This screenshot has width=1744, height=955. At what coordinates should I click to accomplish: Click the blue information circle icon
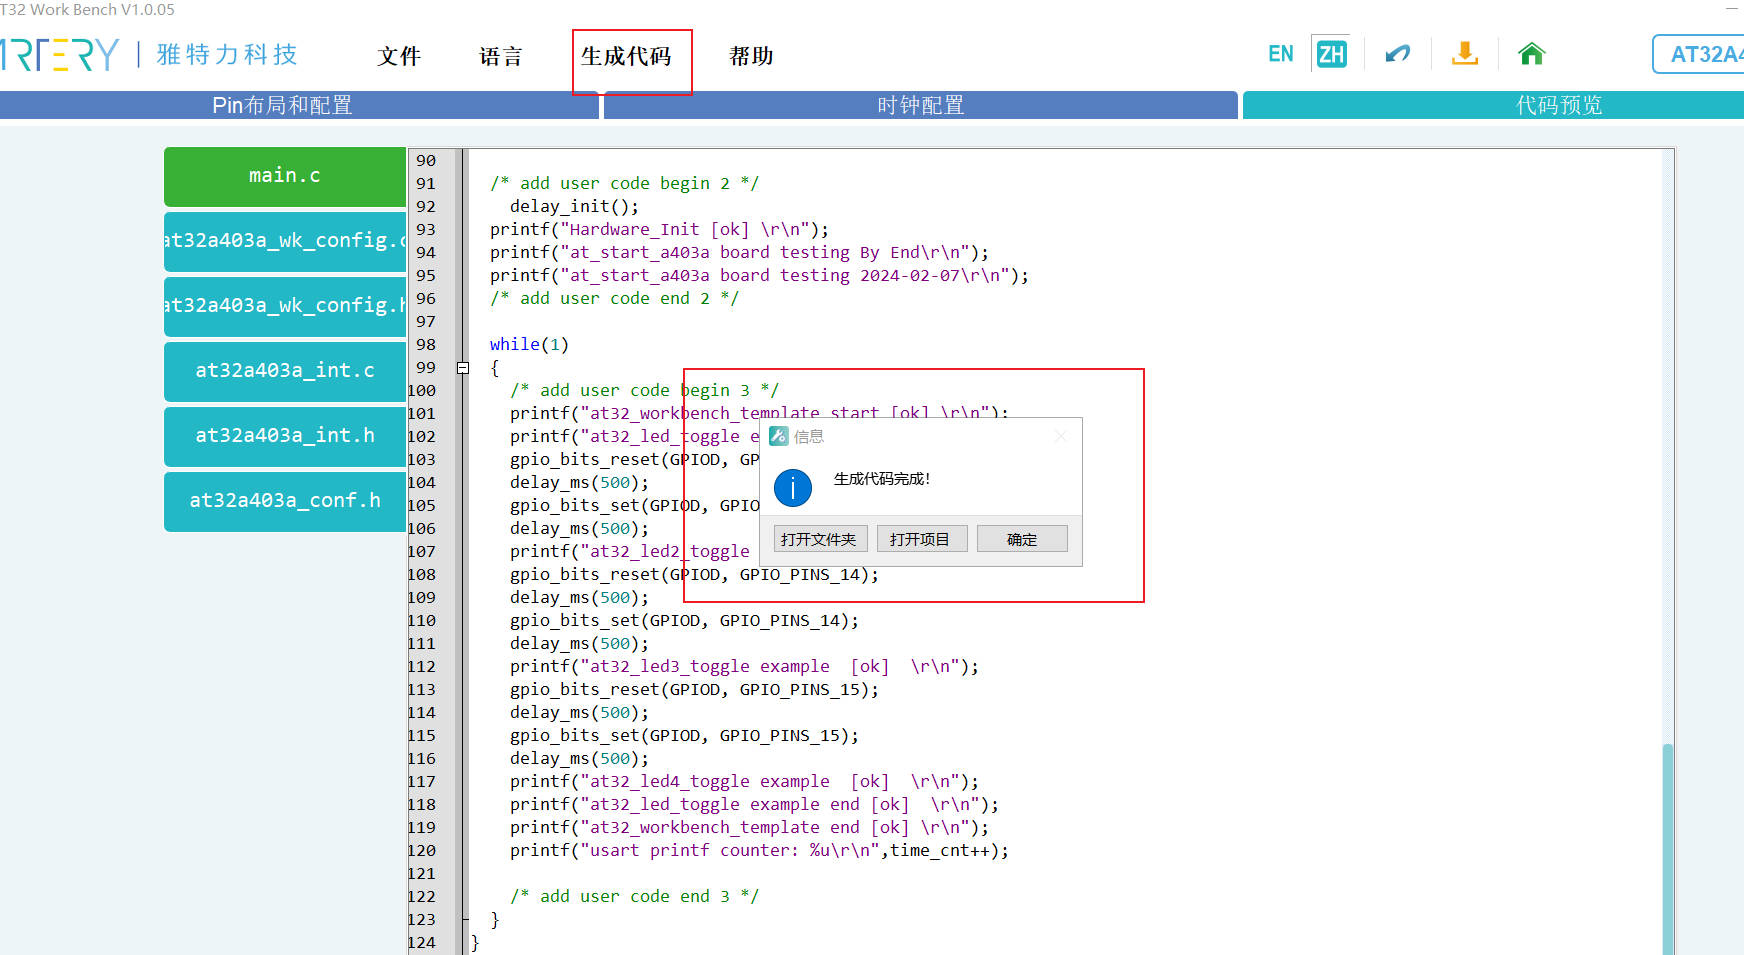coord(793,488)
